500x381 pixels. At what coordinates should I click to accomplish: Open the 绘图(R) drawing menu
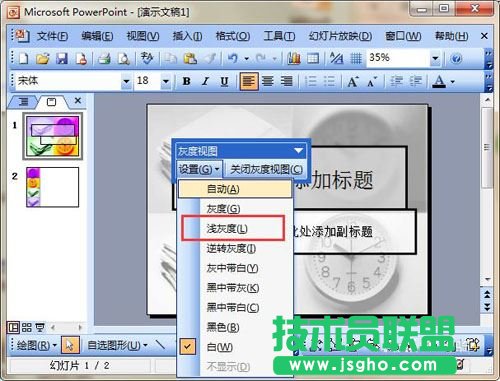tap(36, 345)
